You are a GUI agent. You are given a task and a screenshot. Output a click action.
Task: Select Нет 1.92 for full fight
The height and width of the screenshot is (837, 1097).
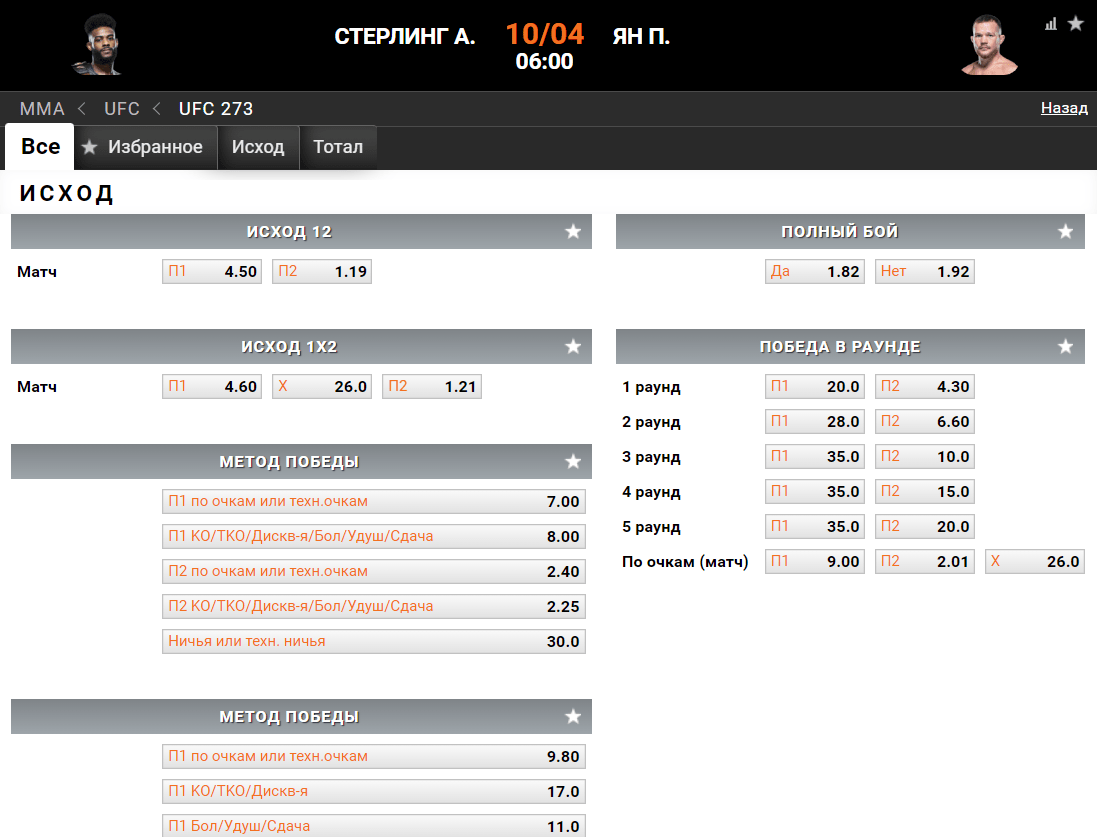(925, 272)
